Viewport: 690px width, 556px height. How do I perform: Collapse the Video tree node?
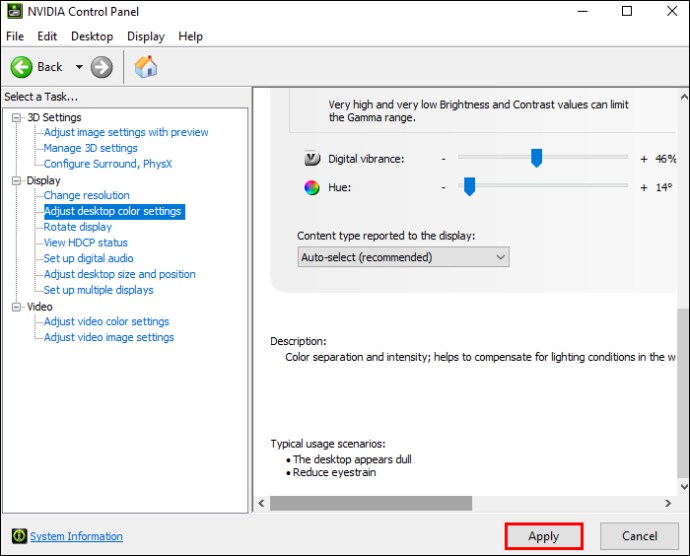click(16, 307)
